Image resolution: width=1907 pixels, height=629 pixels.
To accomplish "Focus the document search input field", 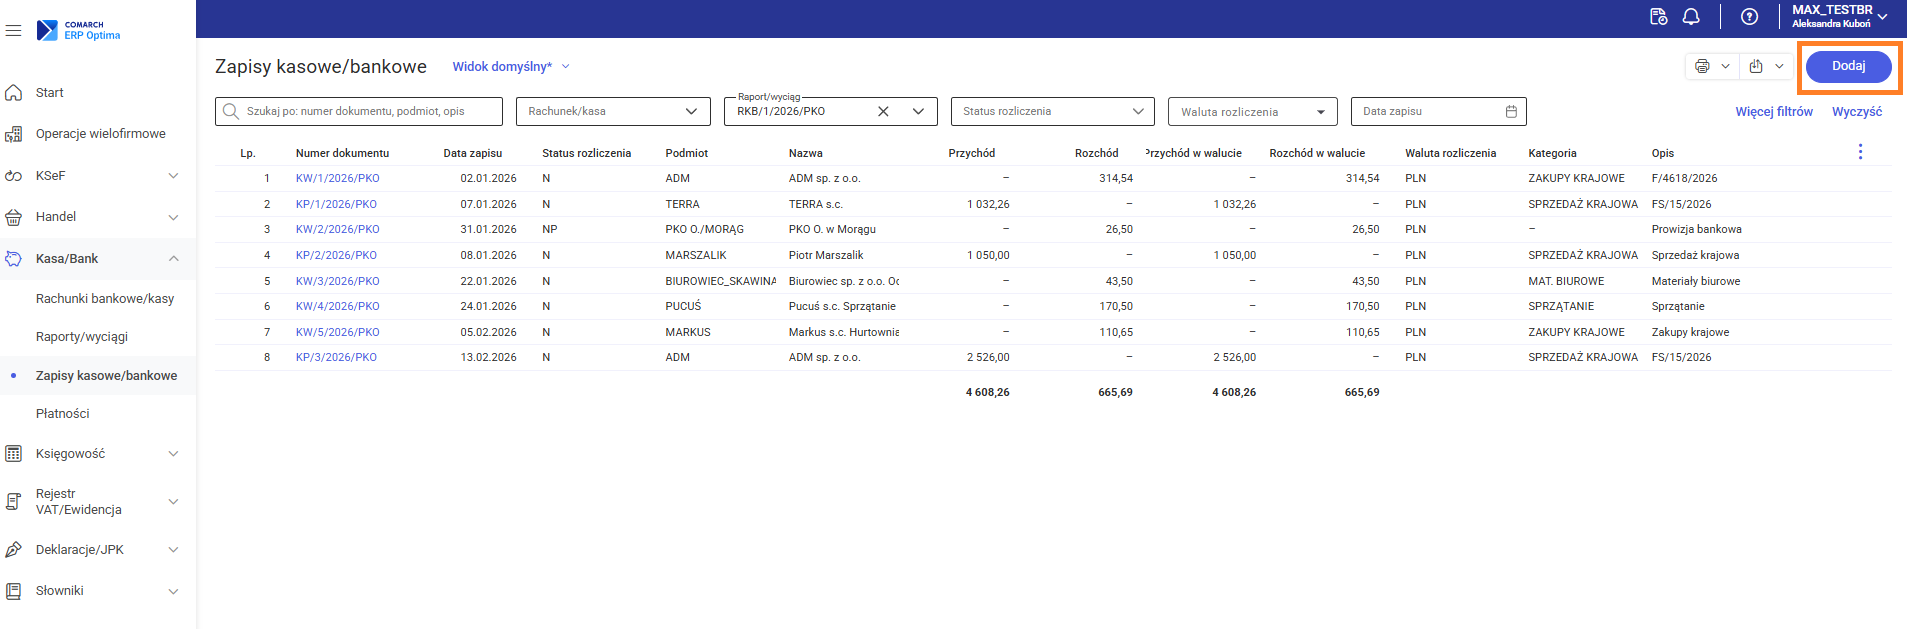I will point(370,112).
